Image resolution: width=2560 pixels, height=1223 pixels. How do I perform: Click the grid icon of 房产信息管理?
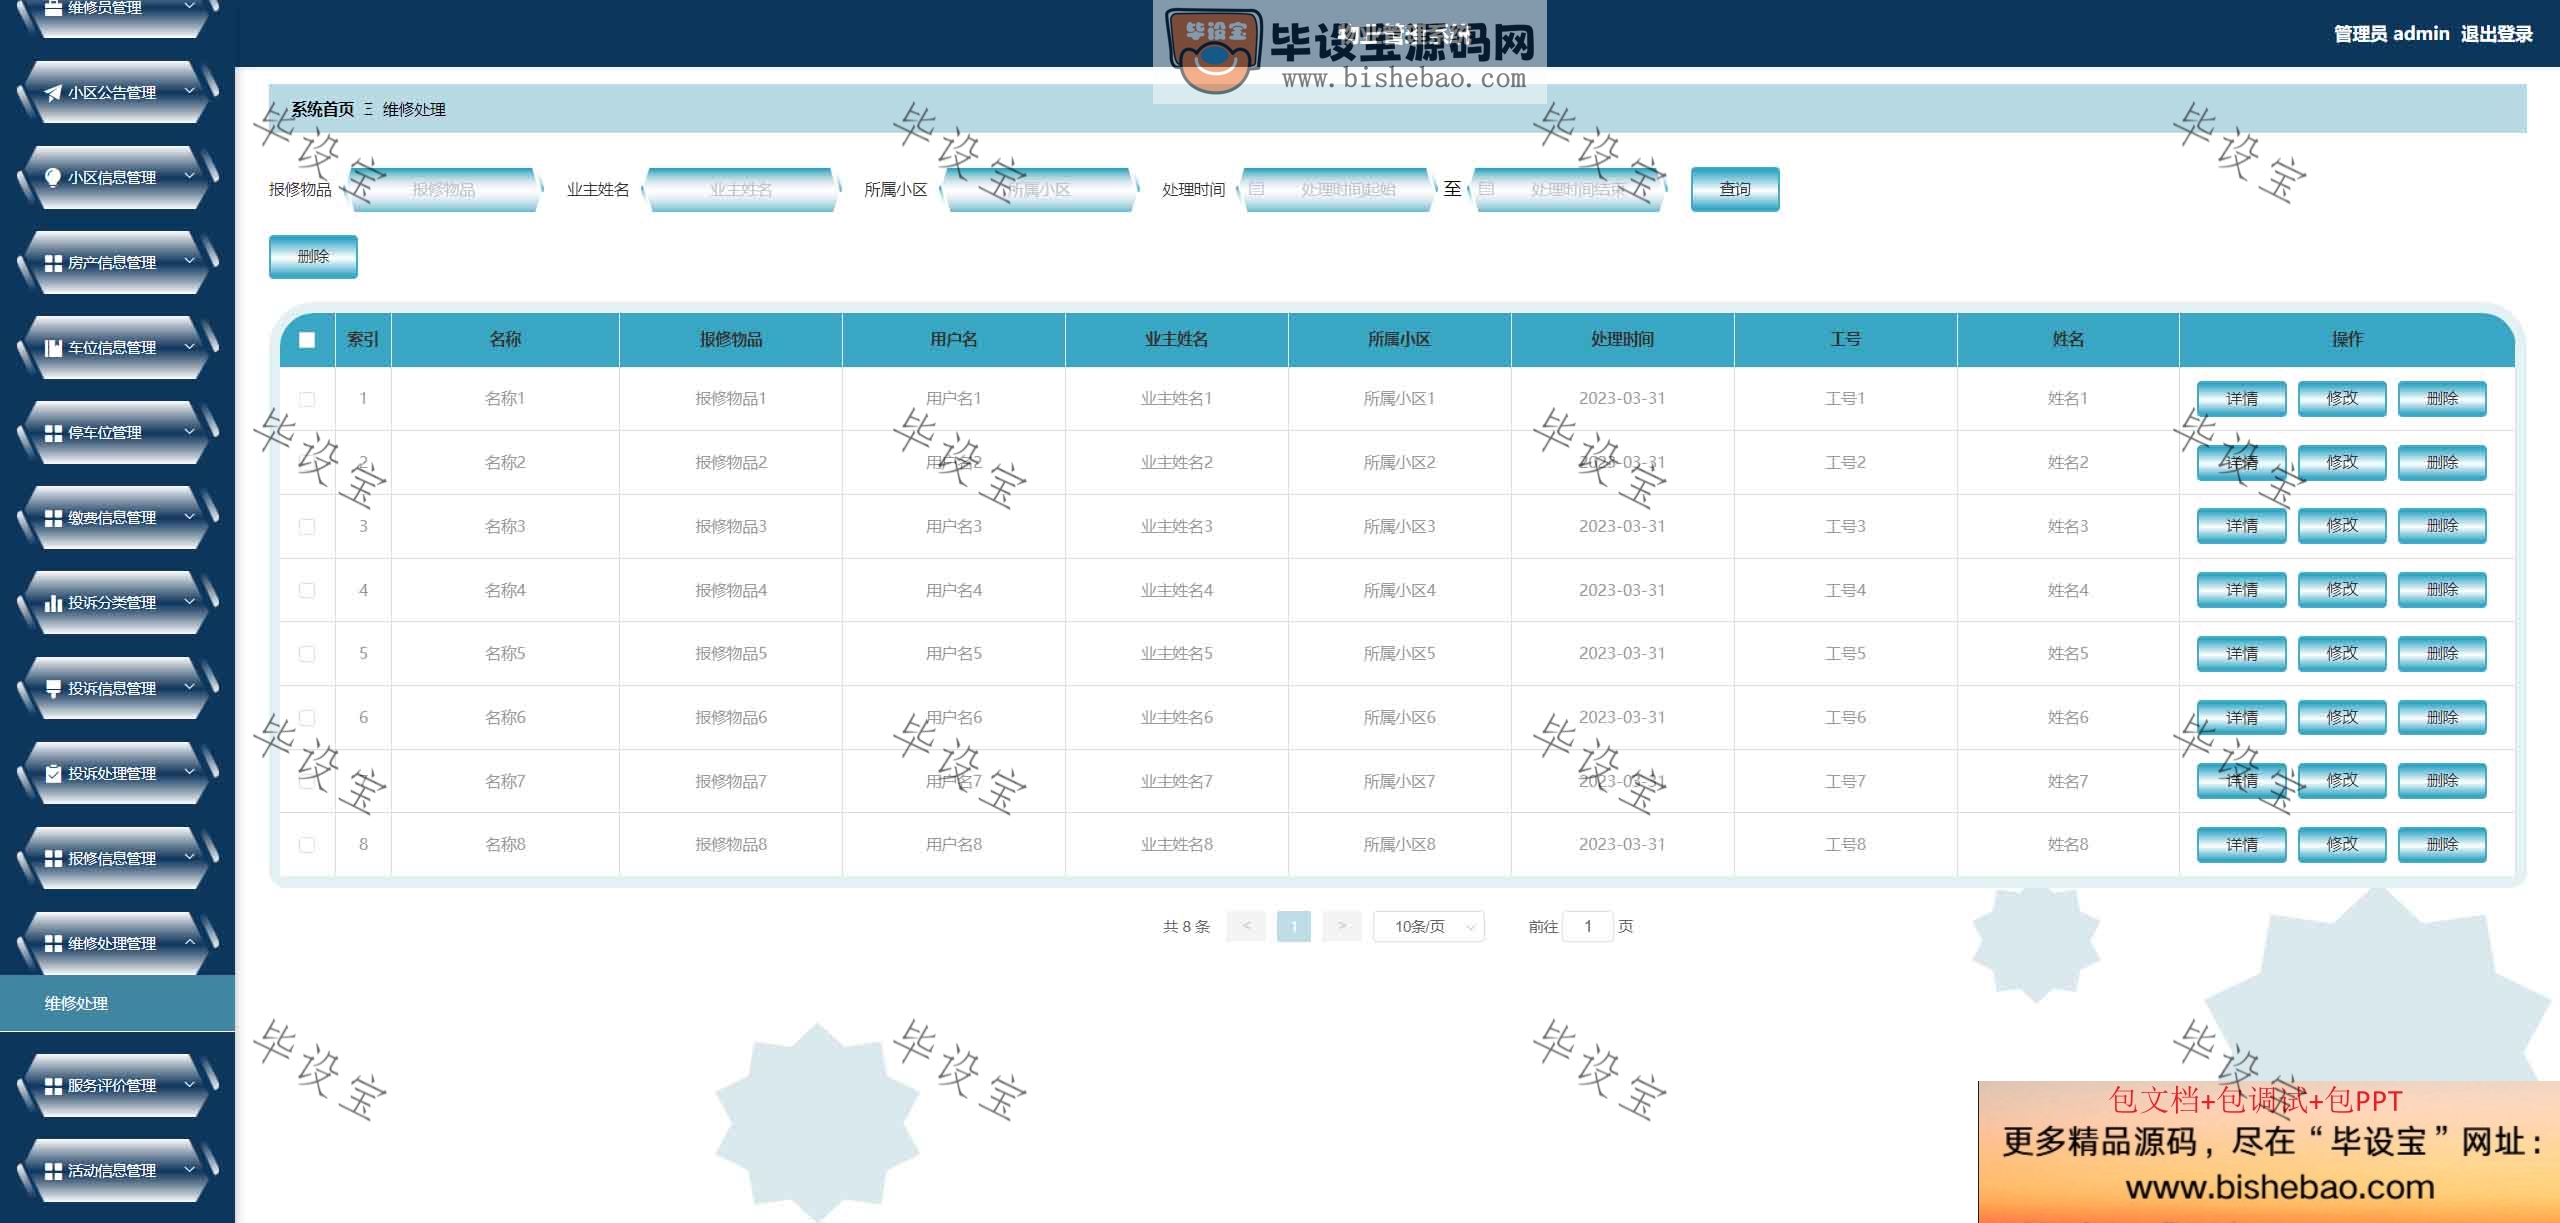(x=53, y=263)
